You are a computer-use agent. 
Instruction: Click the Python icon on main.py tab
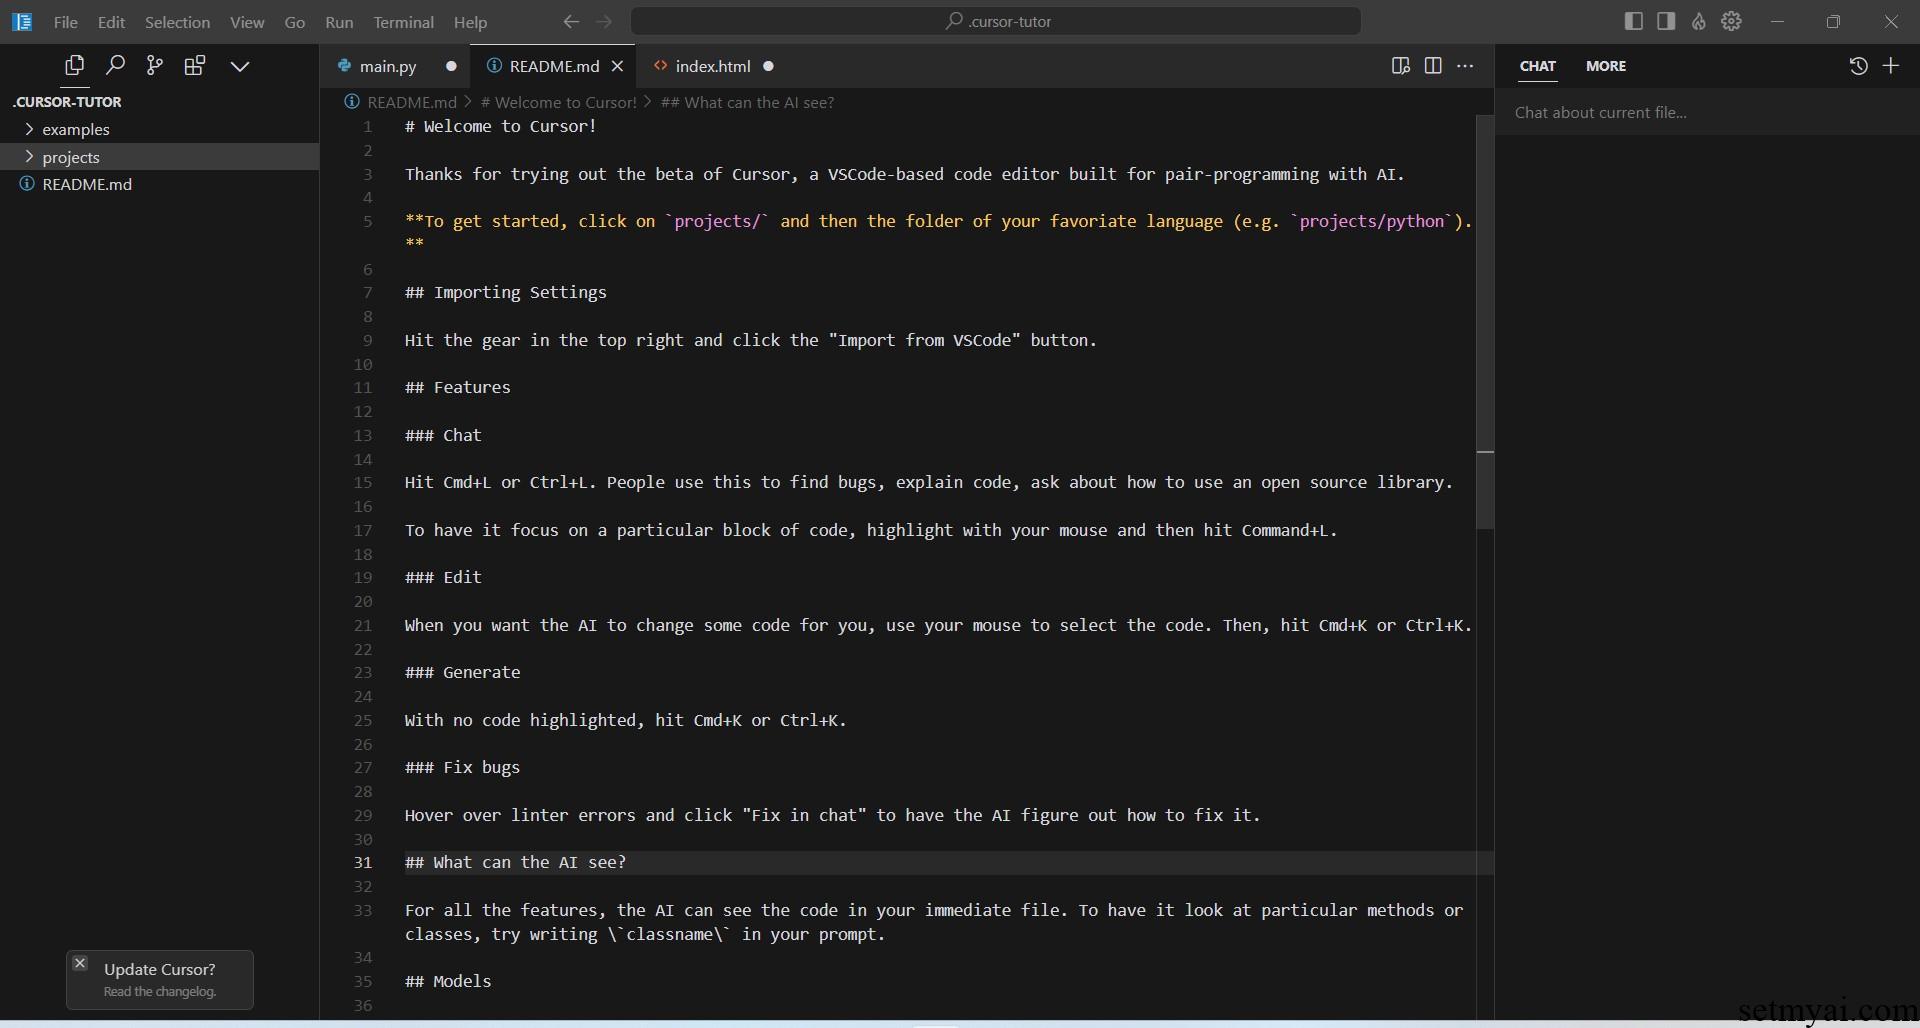point(345,66)
